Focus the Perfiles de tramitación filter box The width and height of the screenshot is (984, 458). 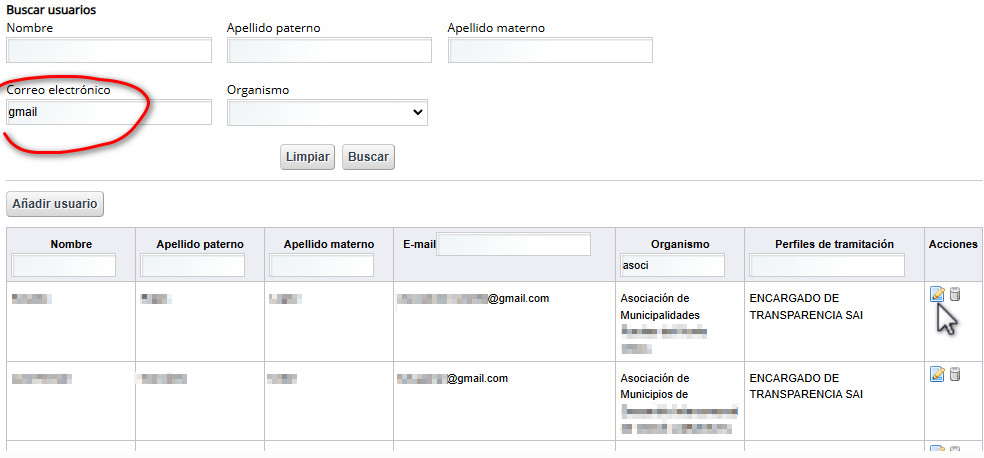[827, 266]
